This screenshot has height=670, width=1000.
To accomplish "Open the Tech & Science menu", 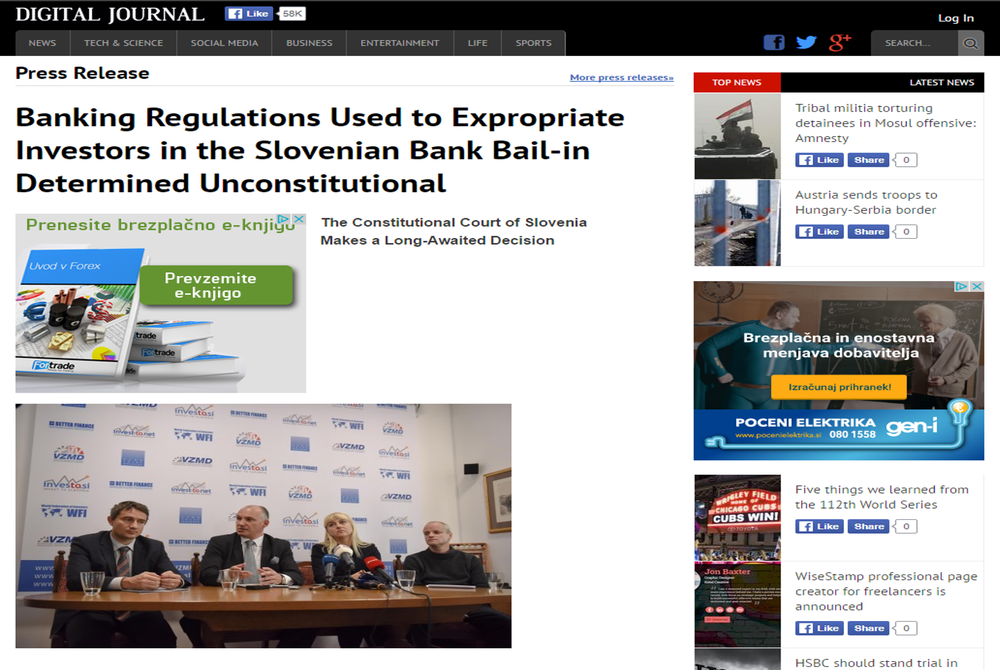I will pyautogui.click(x=123, y=43).
